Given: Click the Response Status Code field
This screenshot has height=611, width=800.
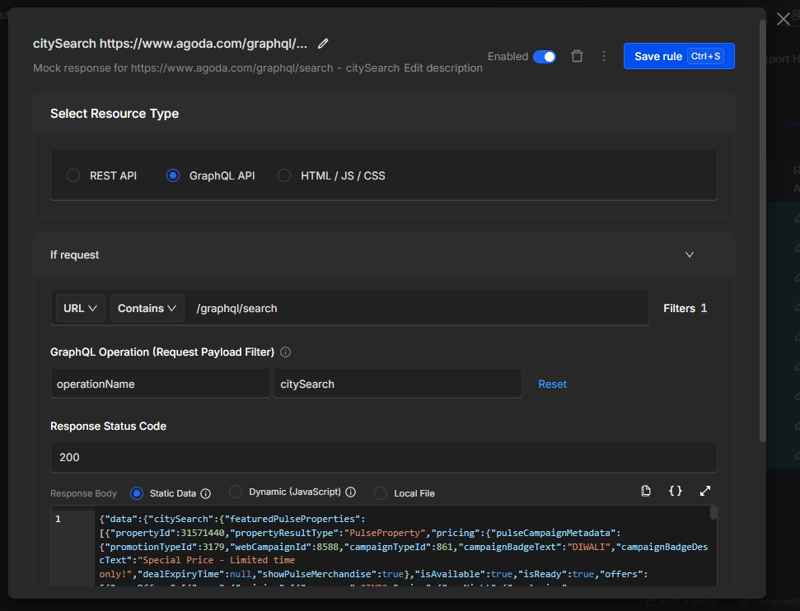Looking at the screenshot, I should pyautogui.click(x=383, y=457).
